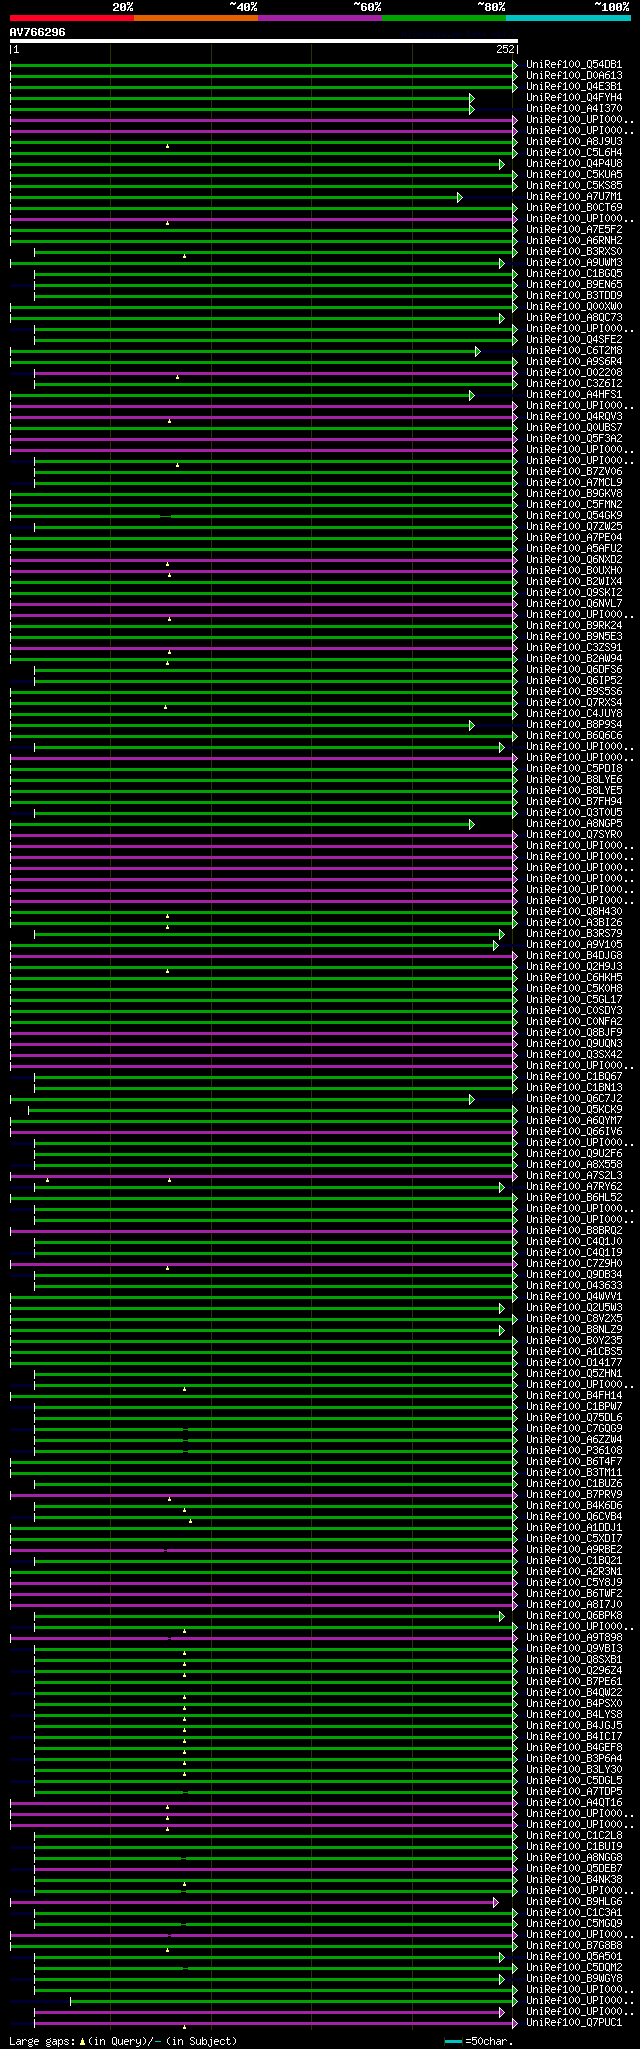
Task: Select label UniRef100_C5KUA5
Action: tap(574, 175)
